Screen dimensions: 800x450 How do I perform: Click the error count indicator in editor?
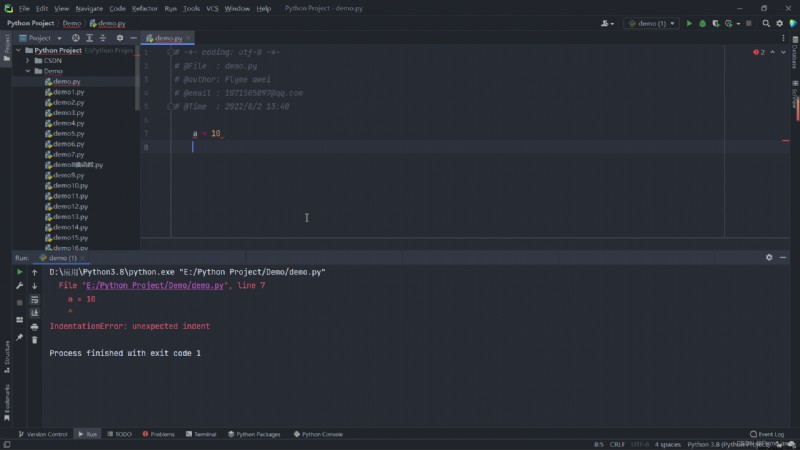click(759, 52)
